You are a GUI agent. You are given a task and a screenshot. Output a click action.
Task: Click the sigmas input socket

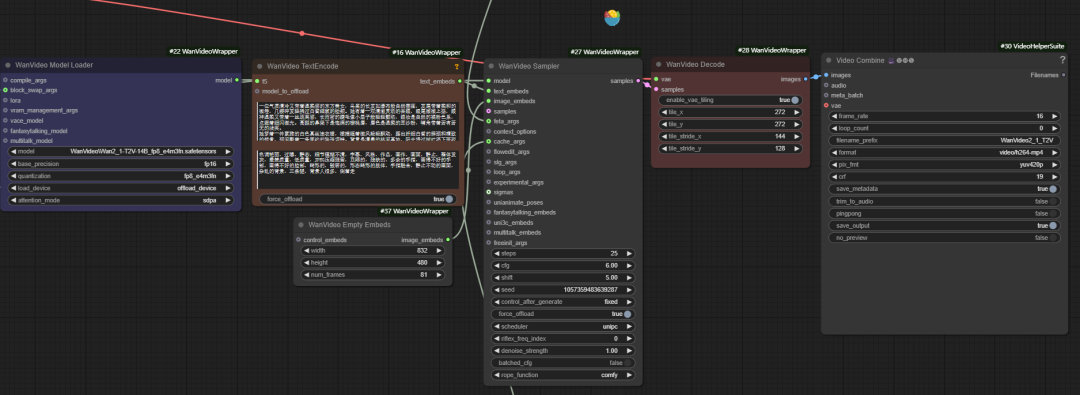coord(488,192)
